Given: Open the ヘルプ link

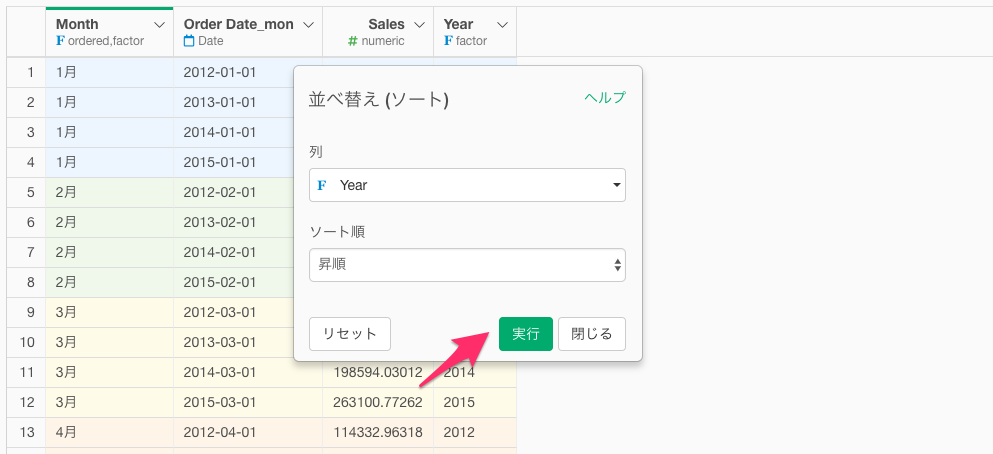Looking at the screenshot, I should point(605,98).
